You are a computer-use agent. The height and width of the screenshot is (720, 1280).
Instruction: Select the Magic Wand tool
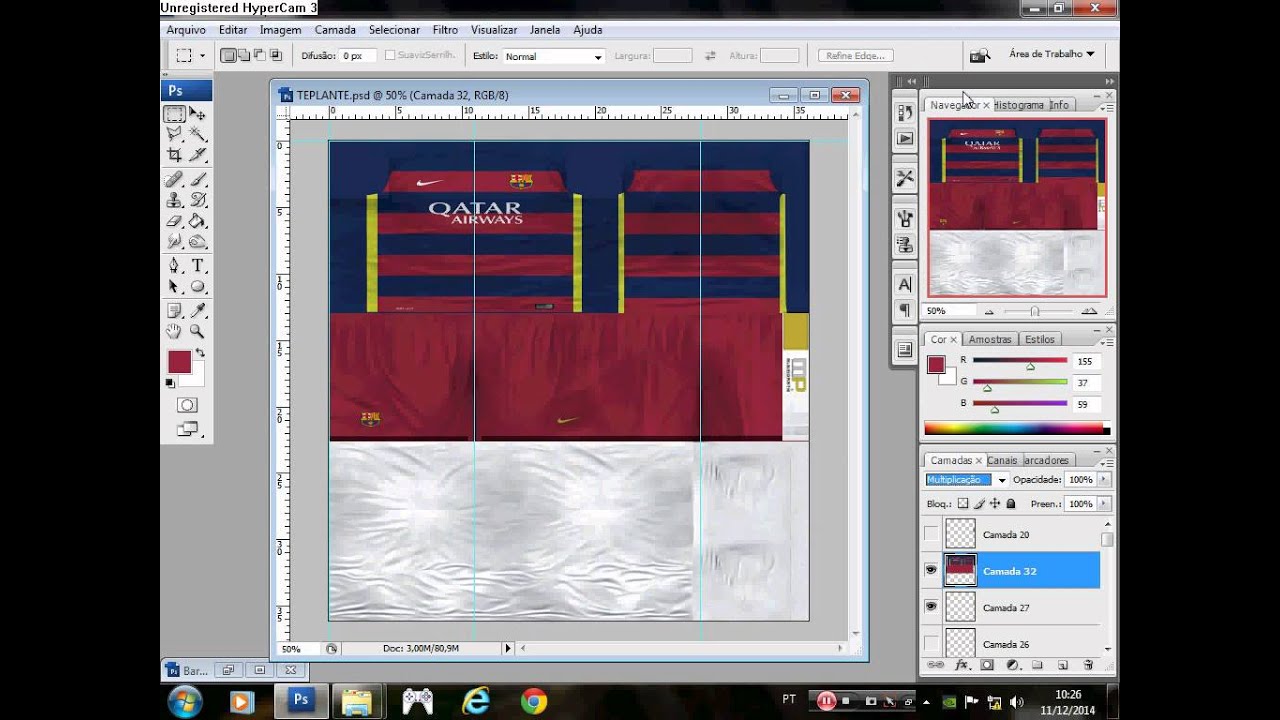point(198,134)
